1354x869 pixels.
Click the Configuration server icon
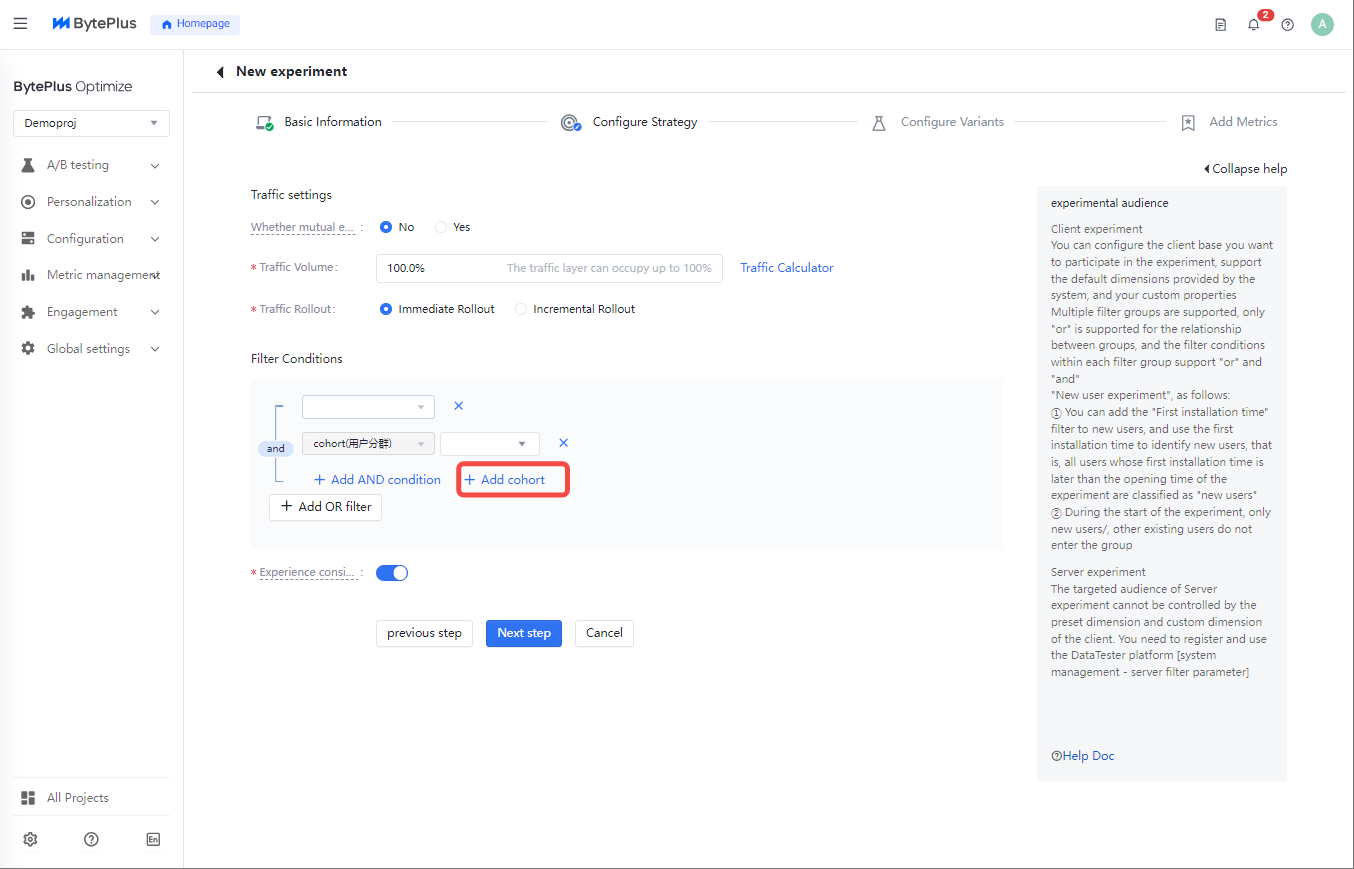point(28,239)
